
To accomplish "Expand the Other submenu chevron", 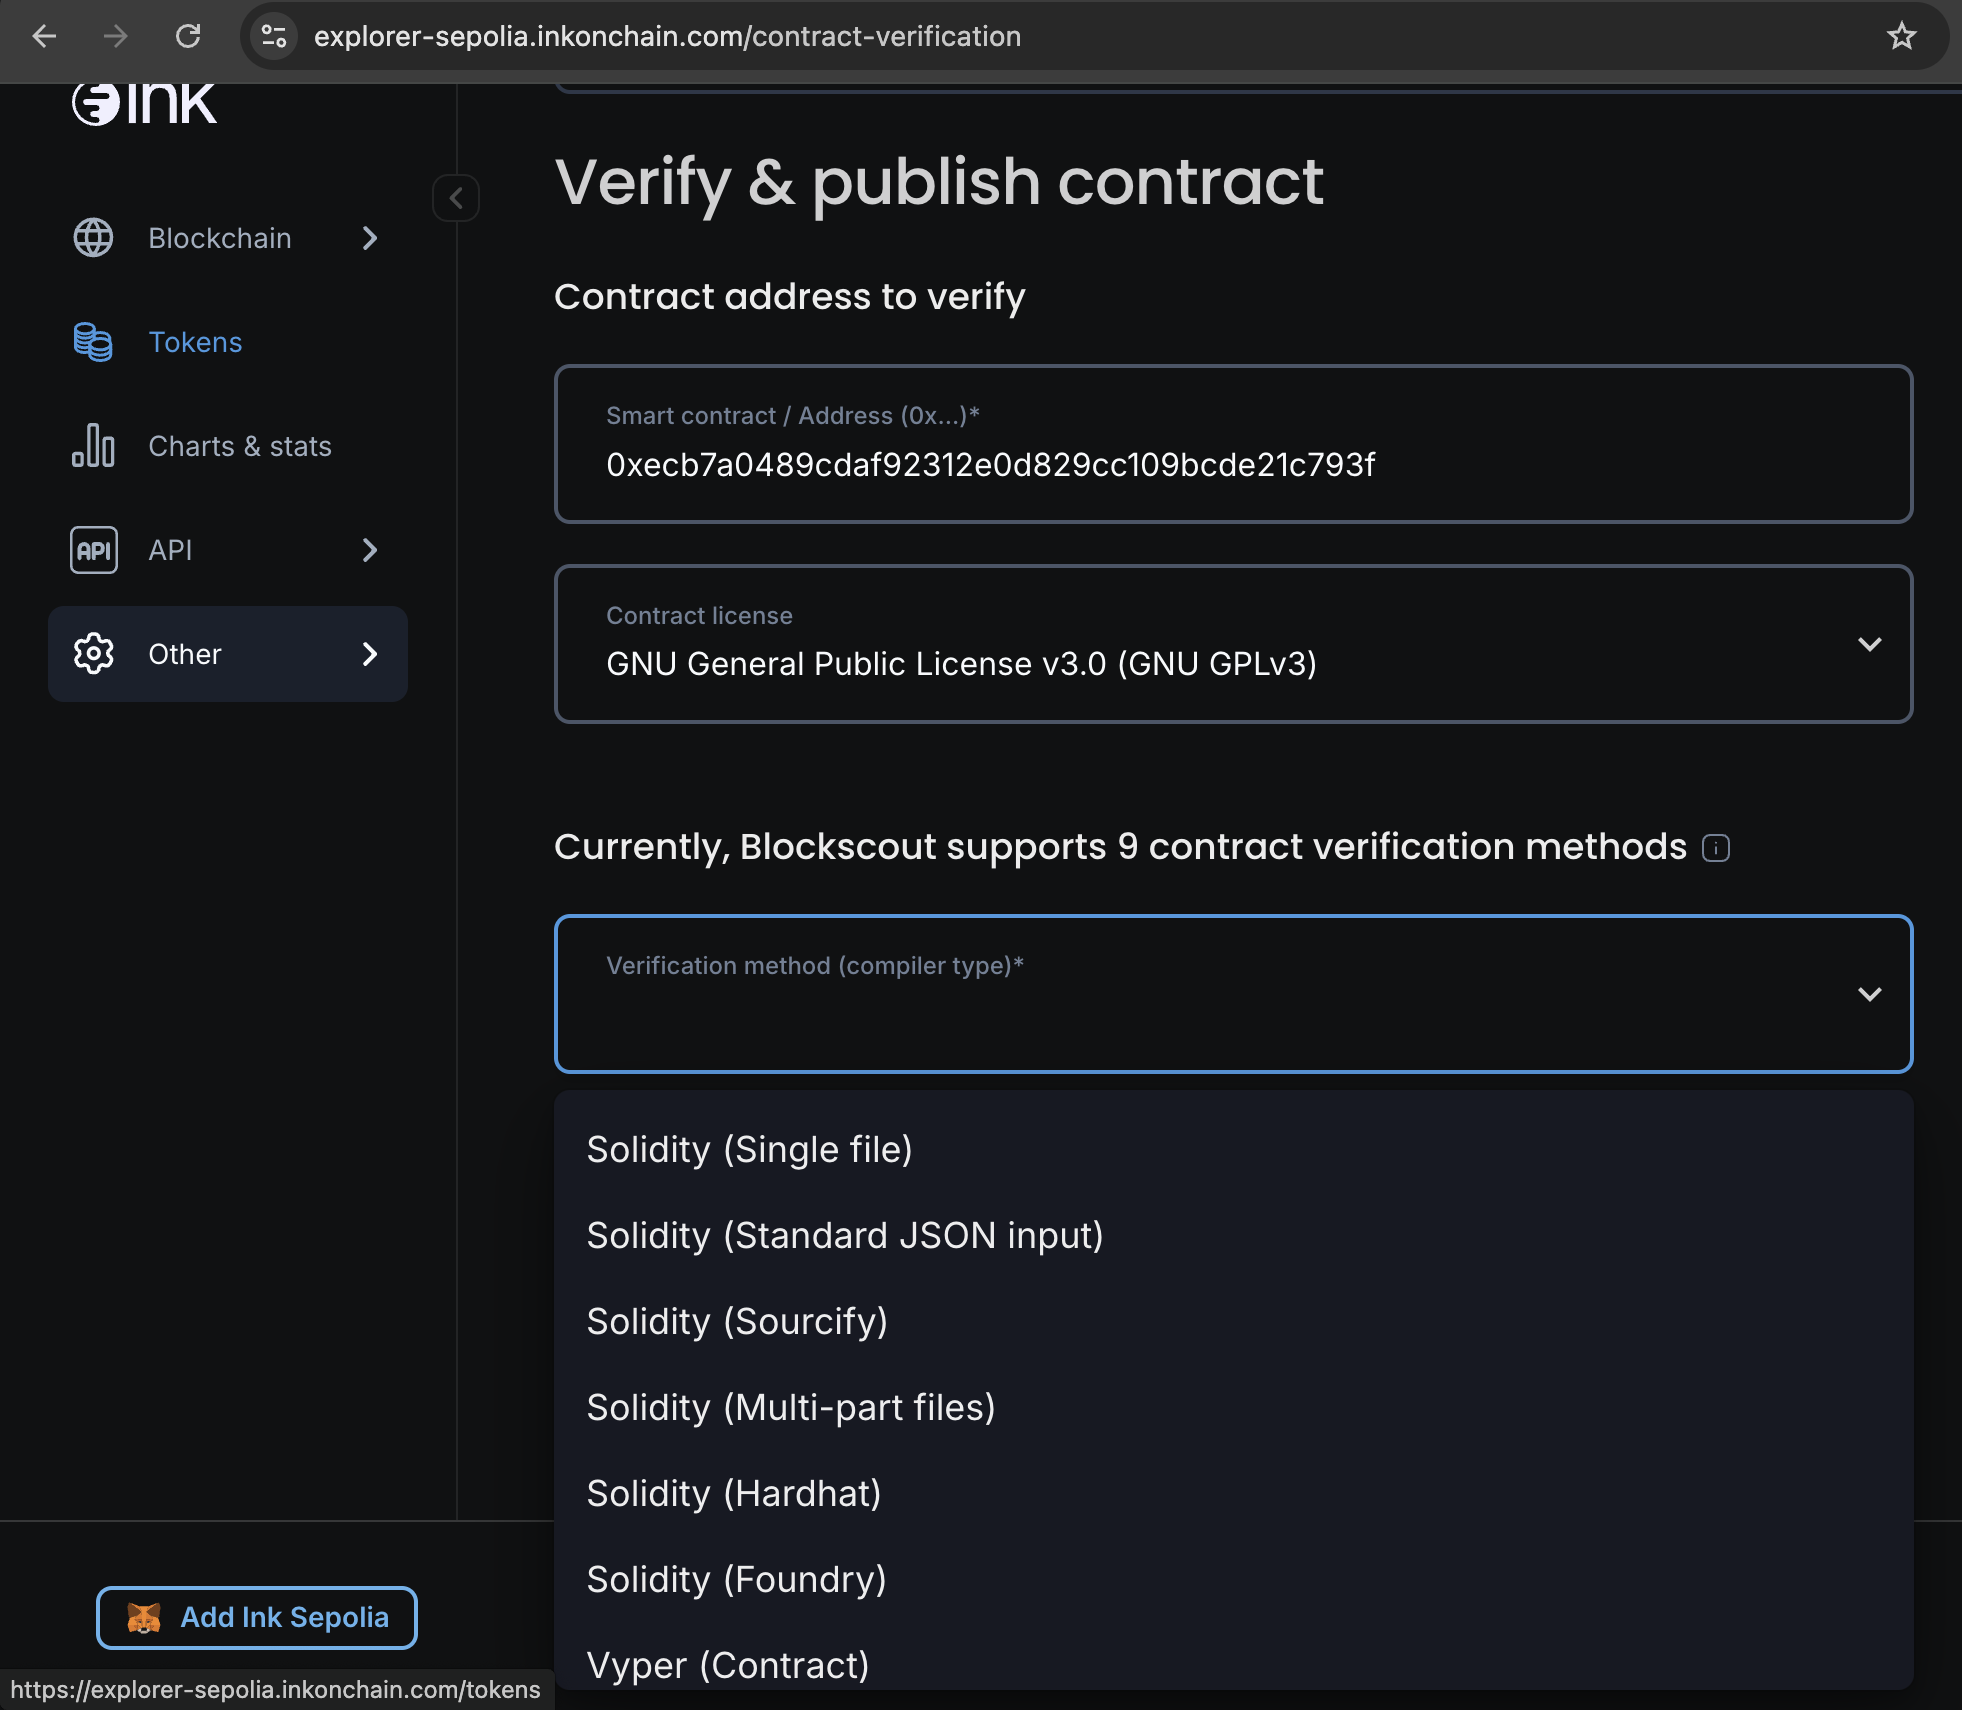I will pyautogui.click(x=370, y=654).
